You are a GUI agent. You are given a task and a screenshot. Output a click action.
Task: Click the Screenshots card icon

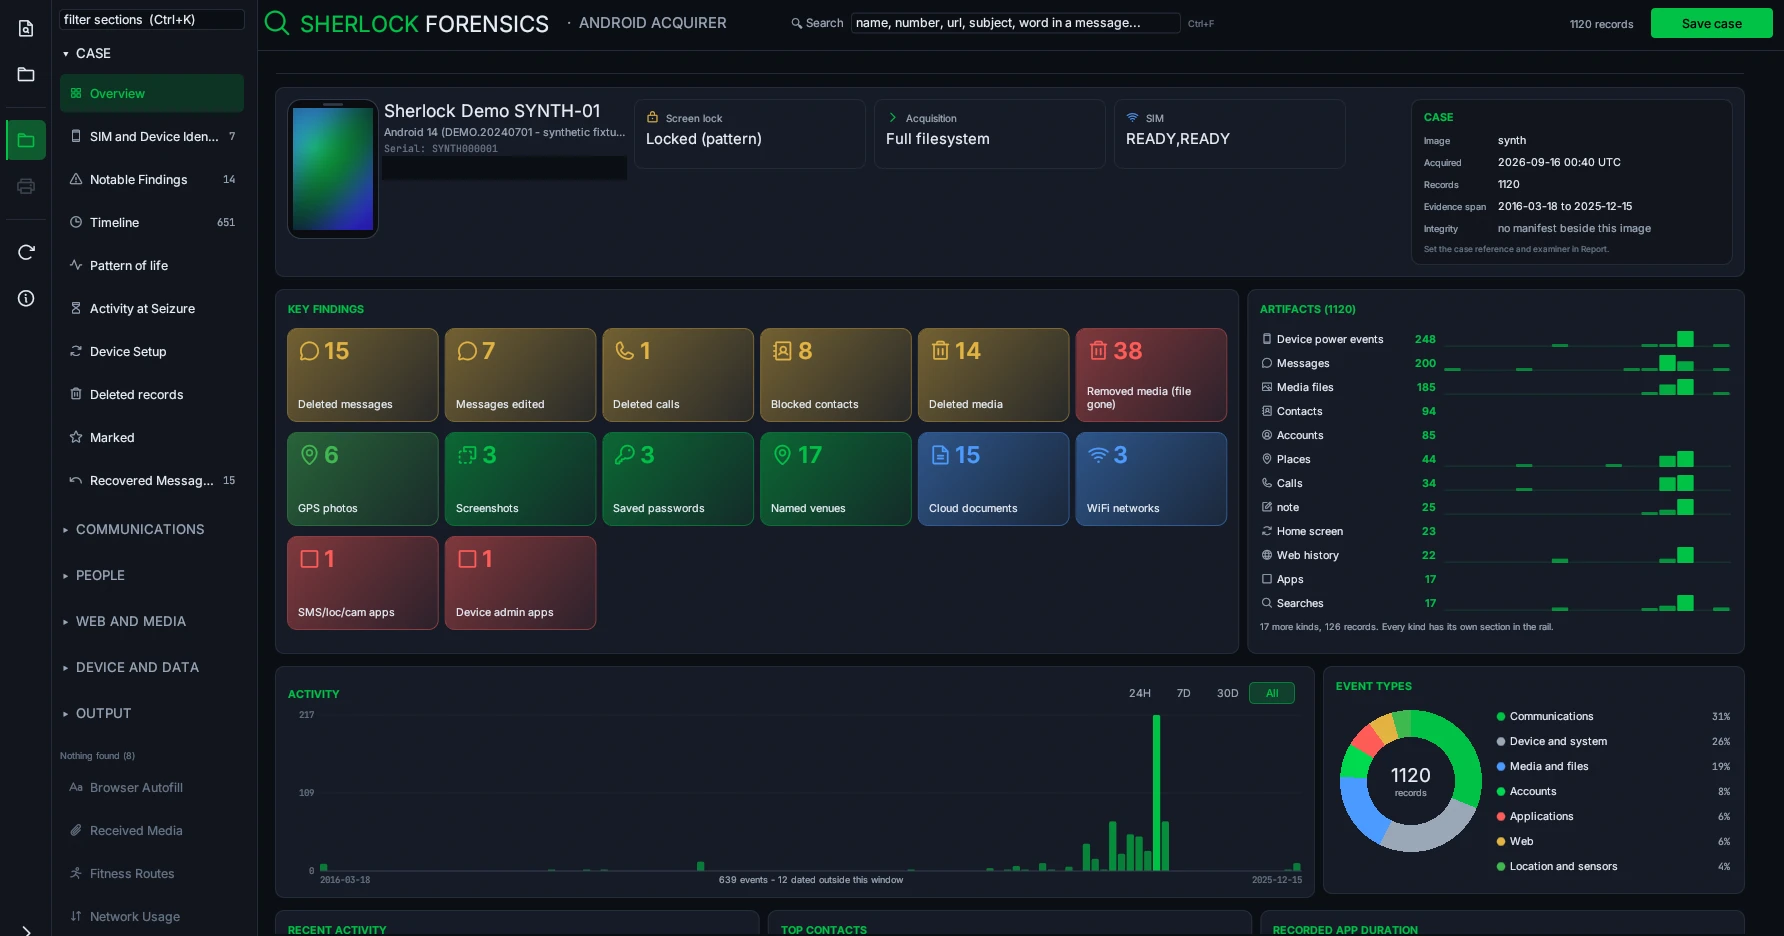[x=467, y=455]
